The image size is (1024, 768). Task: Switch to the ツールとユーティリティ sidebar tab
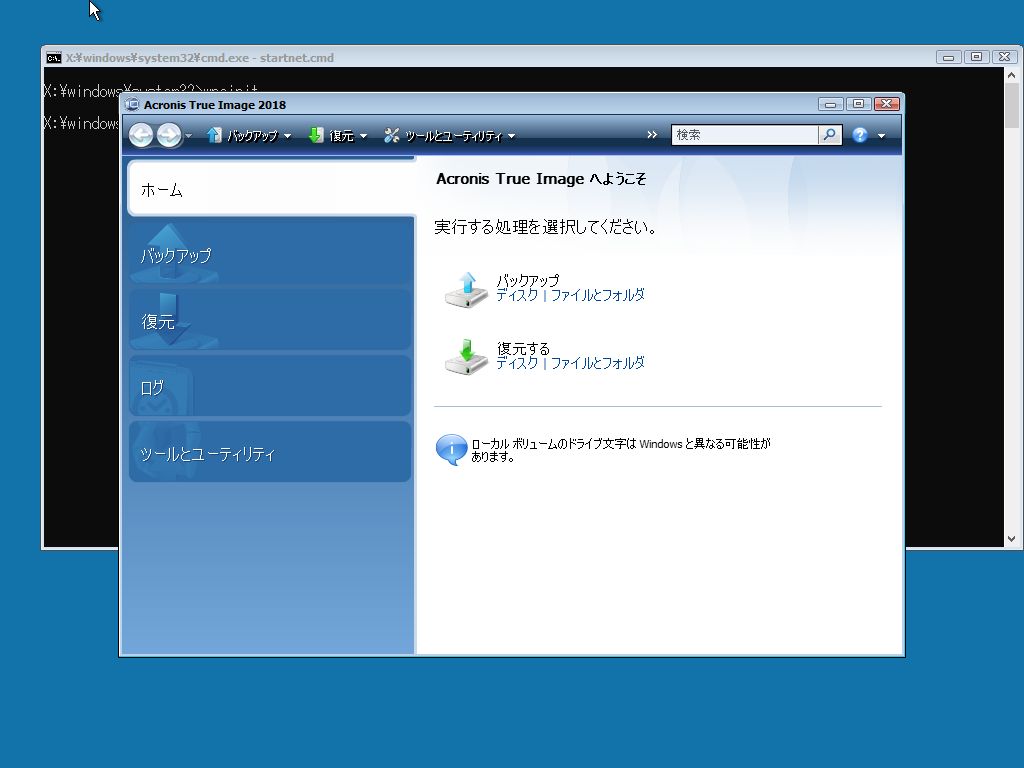point(270,453)
